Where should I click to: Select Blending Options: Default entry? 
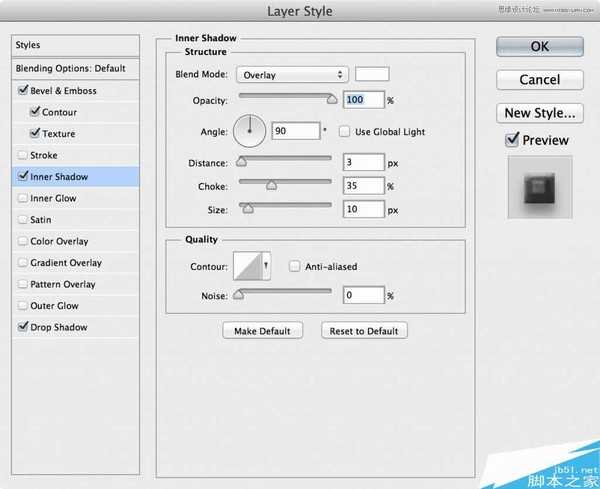pos(69,68)
